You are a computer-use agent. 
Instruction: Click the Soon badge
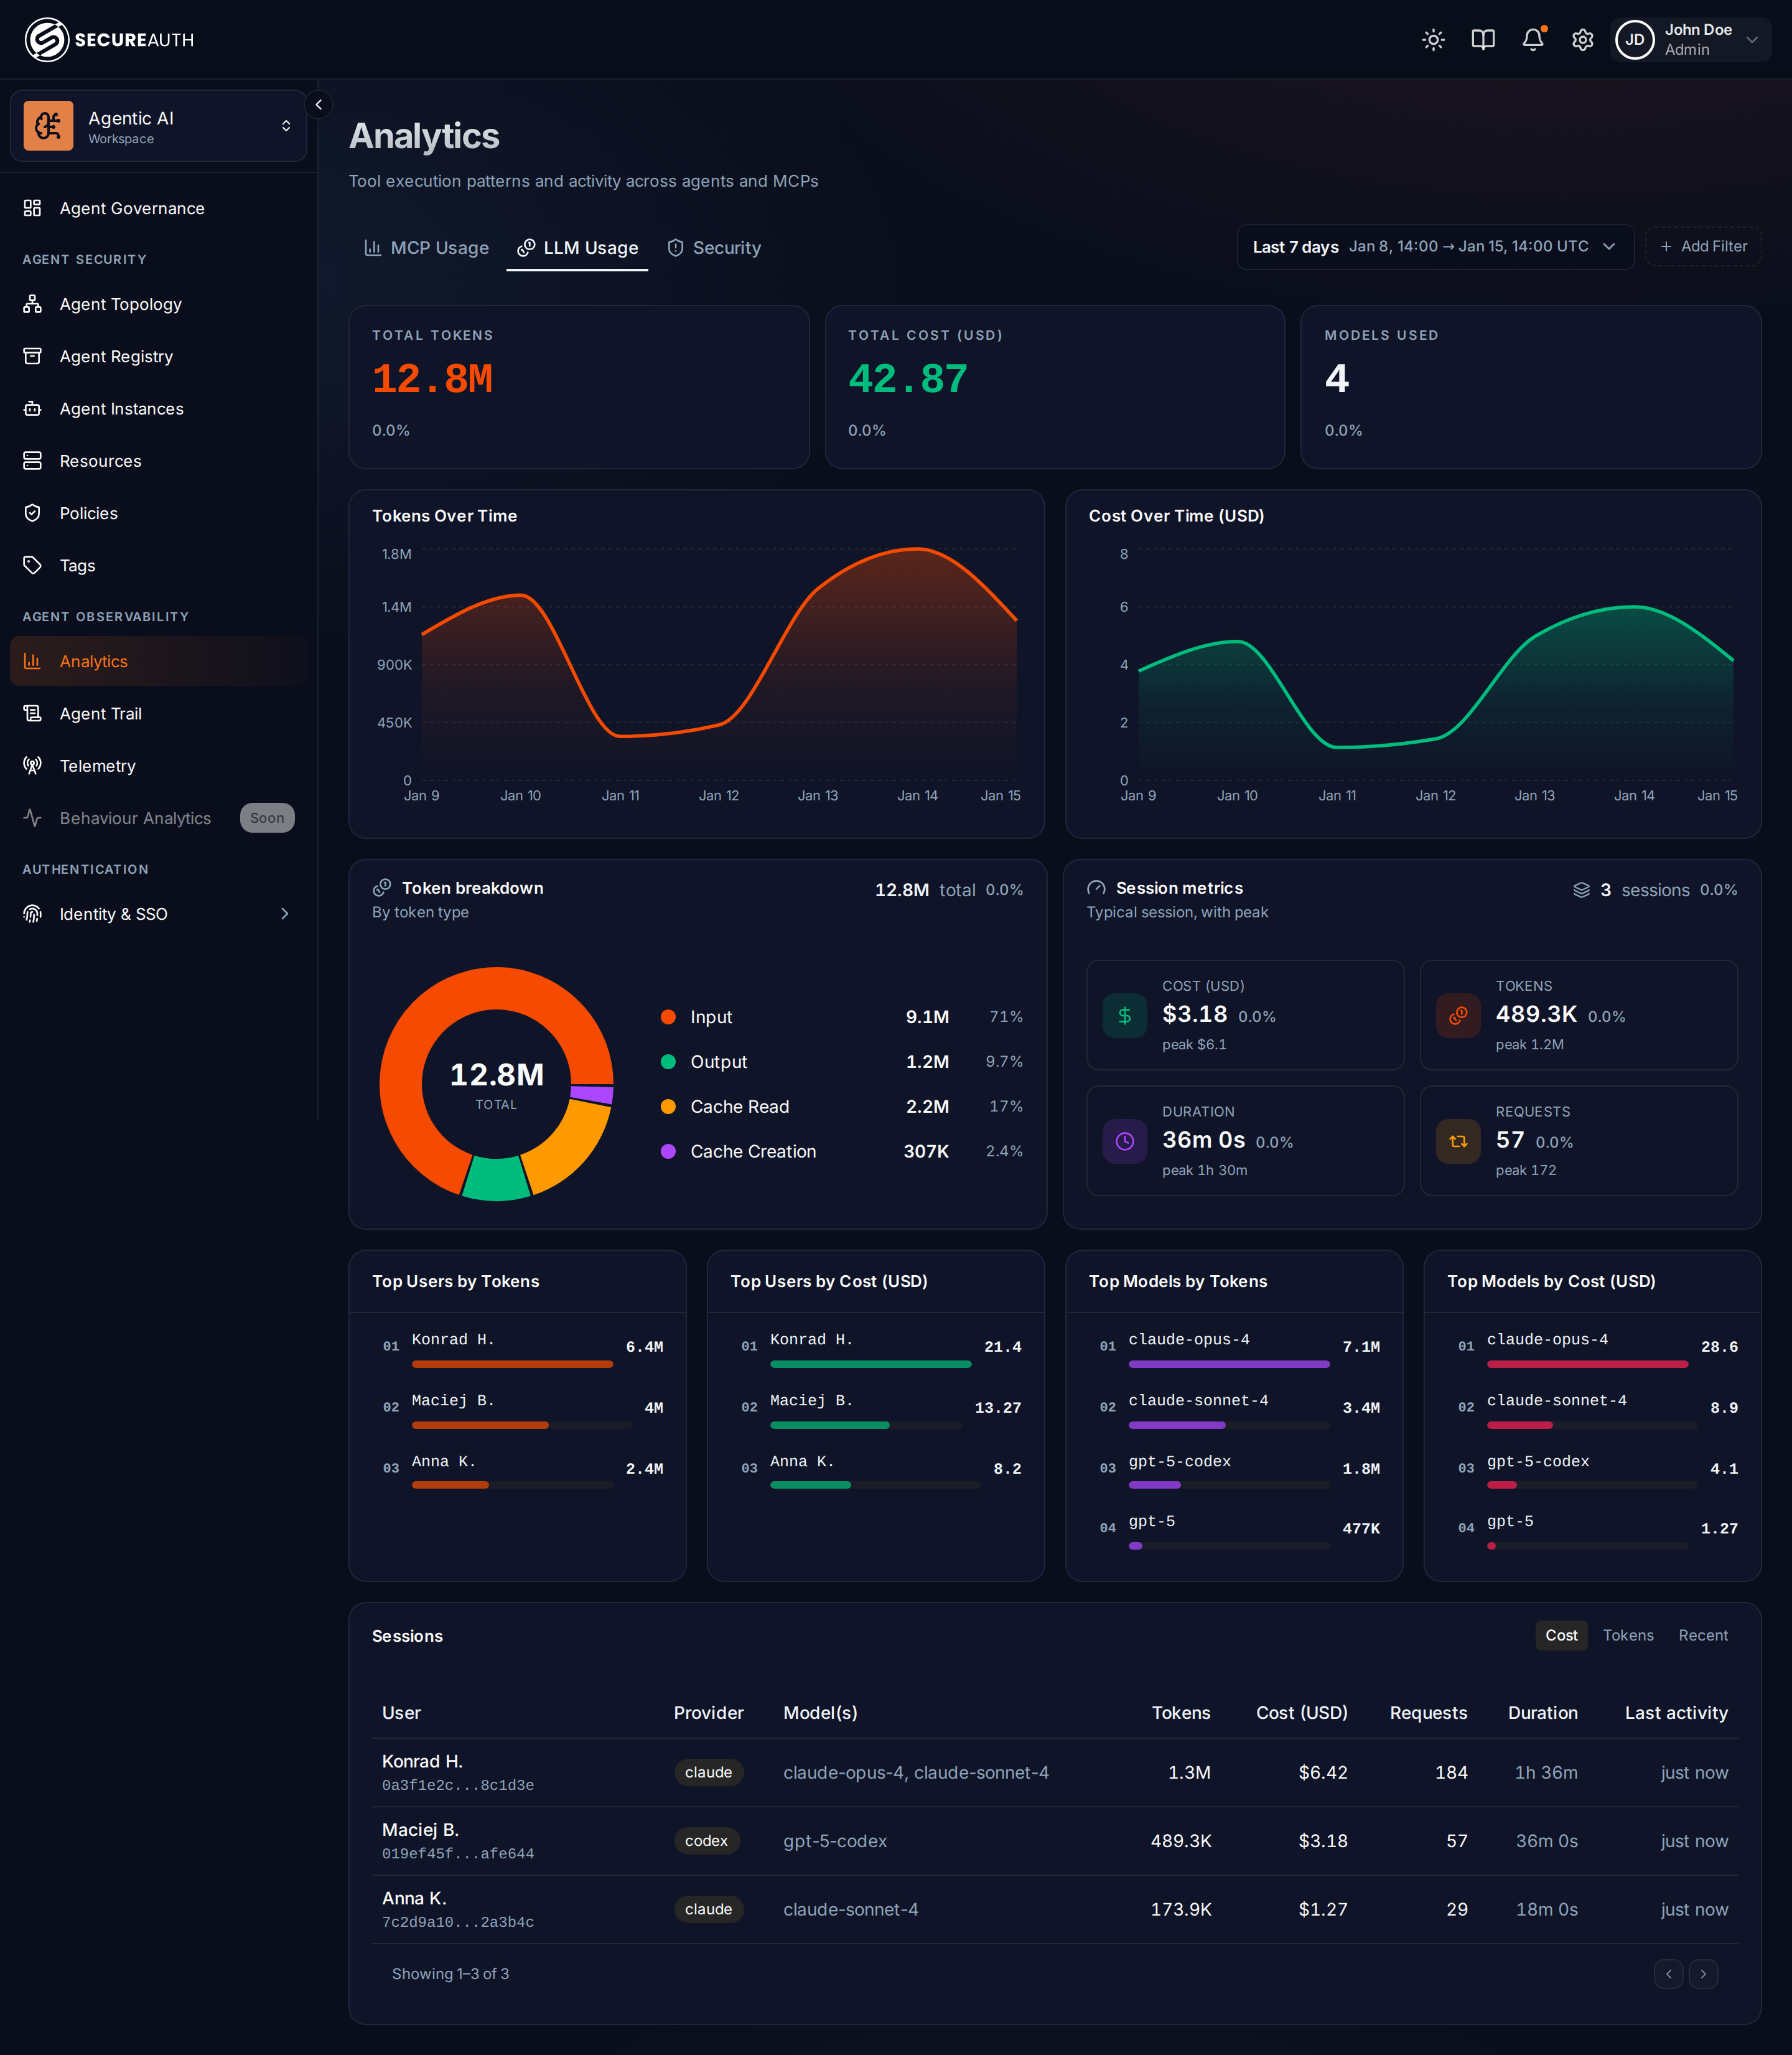267,818
